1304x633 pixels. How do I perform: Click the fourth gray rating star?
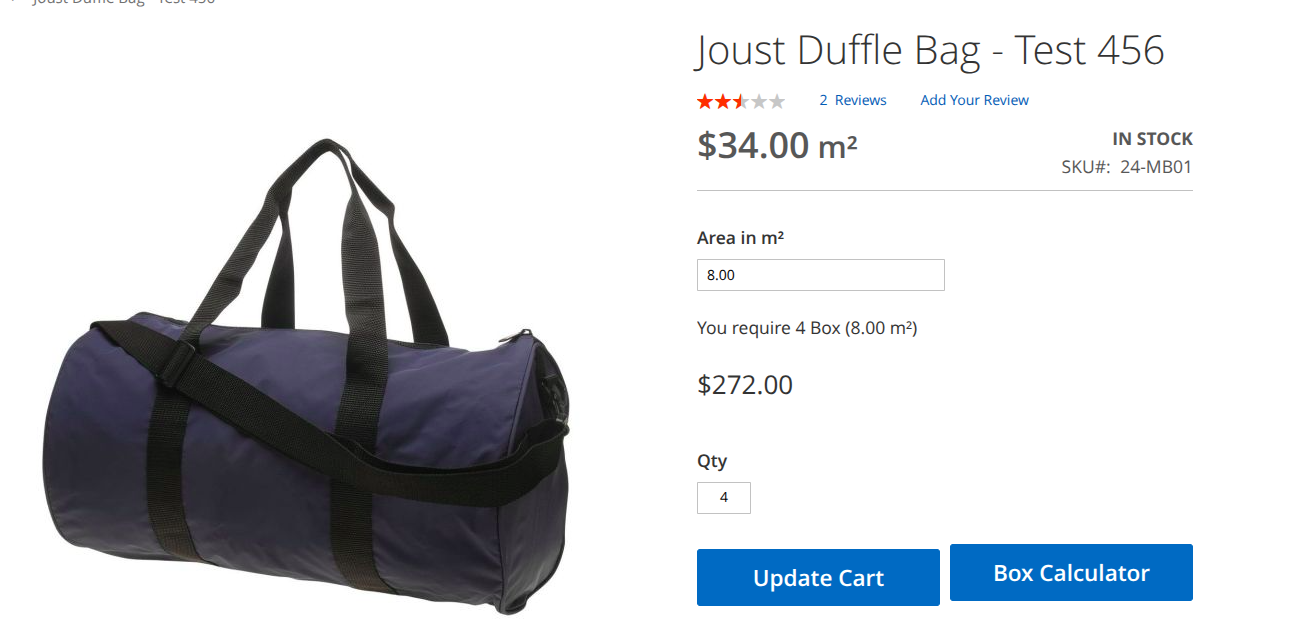point(759,101)
